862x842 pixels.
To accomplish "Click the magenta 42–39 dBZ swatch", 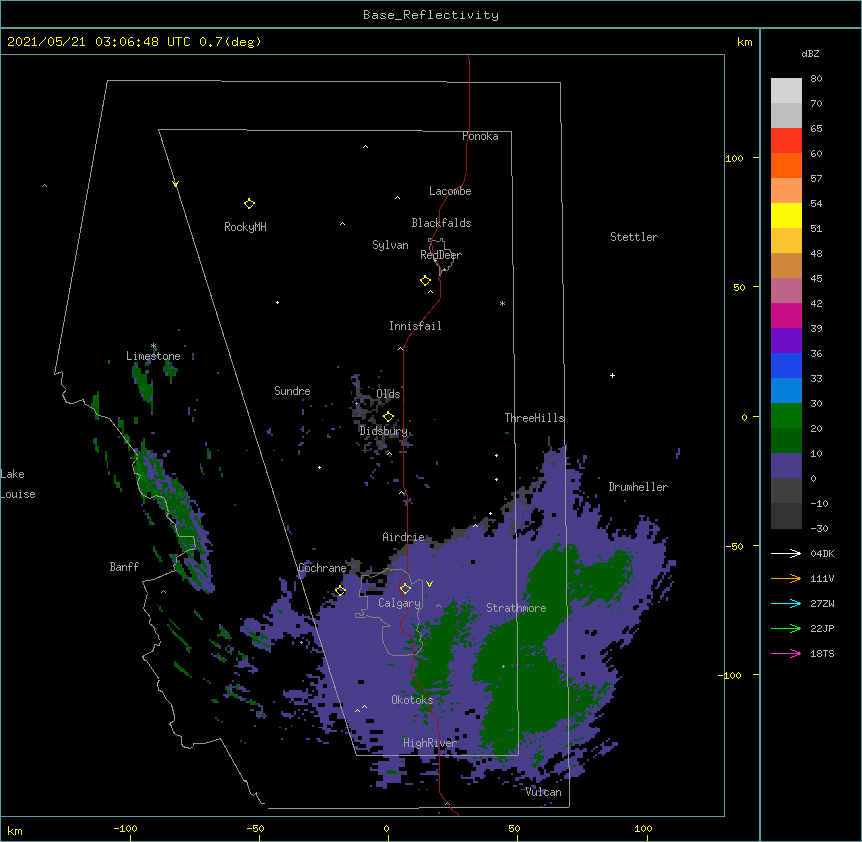I will click(x=786, y=315).
